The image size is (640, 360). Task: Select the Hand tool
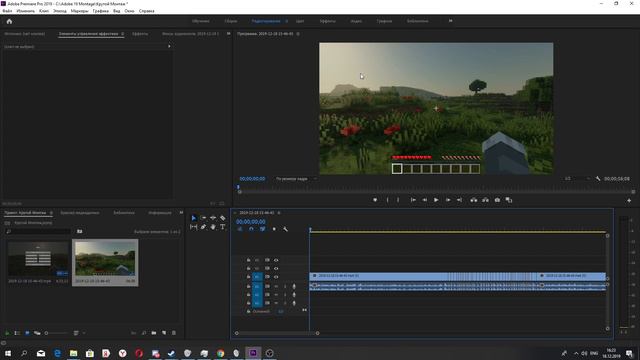click(x=213, y=227)
